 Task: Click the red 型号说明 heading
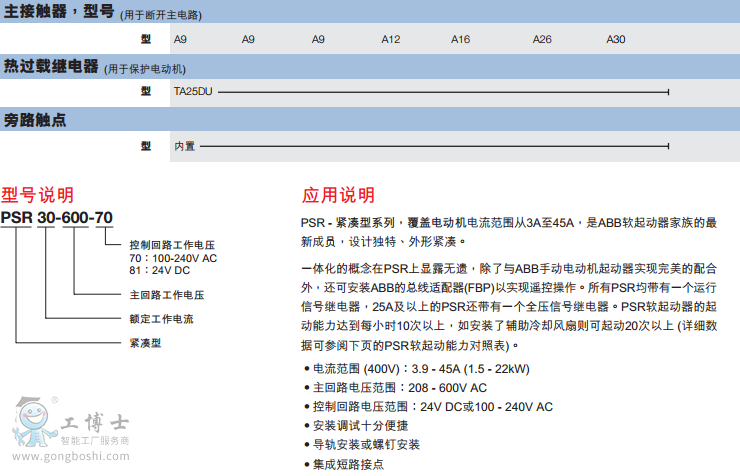click(x=37, y=195)
